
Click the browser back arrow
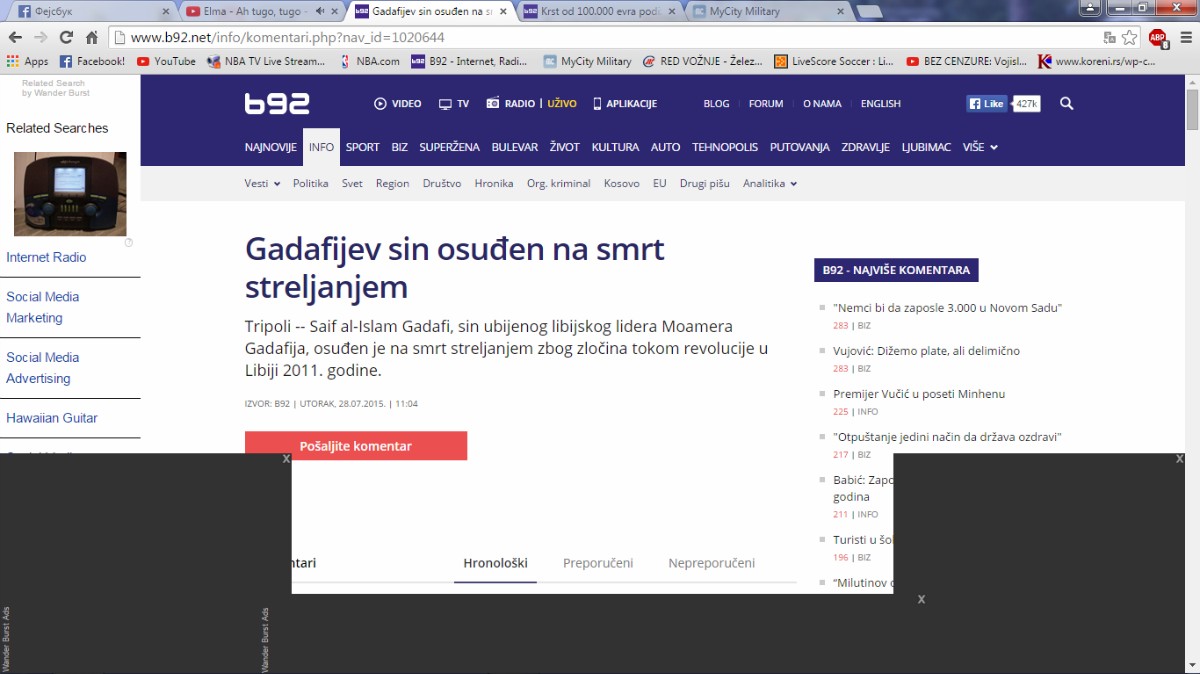[x=15, y=37]
